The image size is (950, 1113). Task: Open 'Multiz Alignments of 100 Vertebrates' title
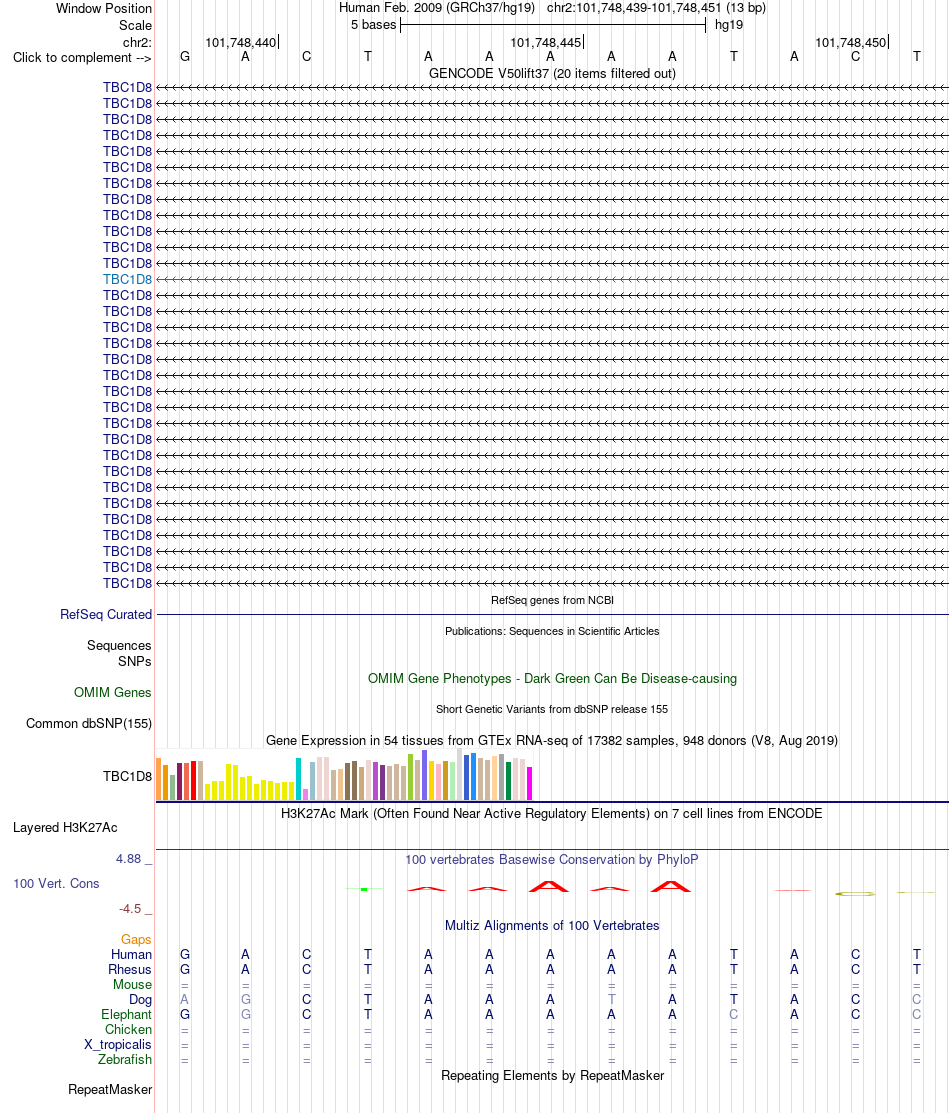coord(552,926)
